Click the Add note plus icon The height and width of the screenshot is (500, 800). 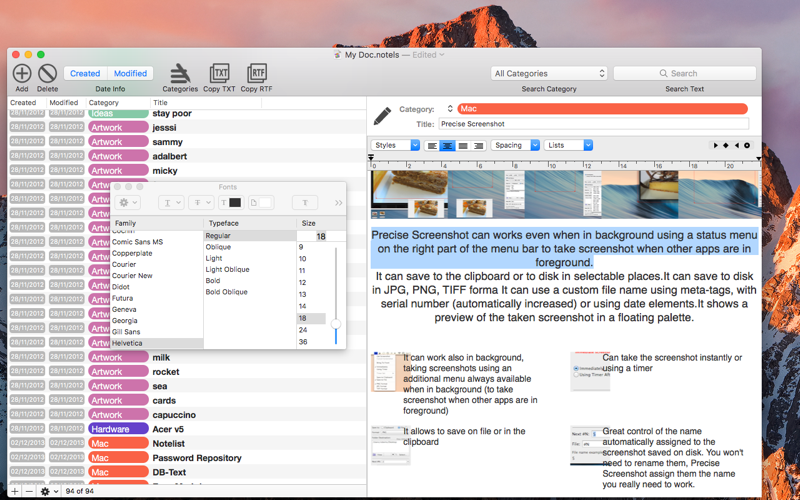click(x=21, y=73)
